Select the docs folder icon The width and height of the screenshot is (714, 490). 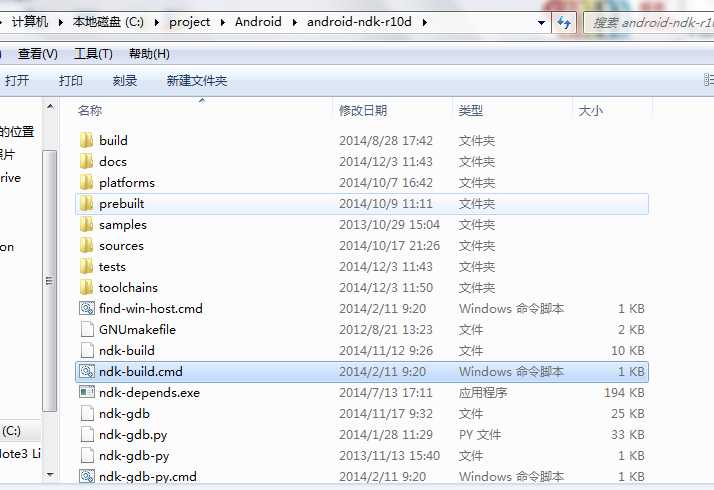coord(87,161)
